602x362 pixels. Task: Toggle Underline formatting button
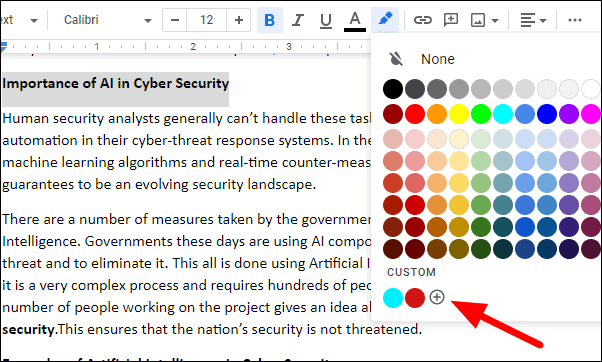tap(326, 20)
